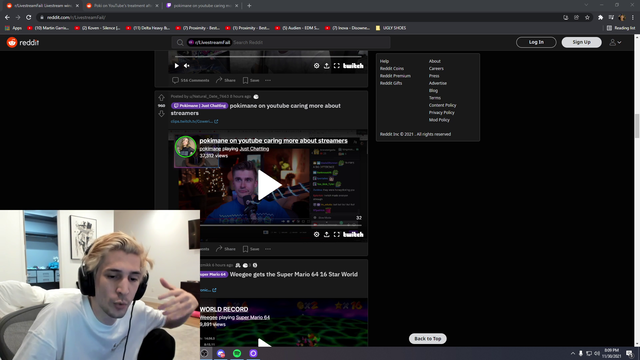
Task: Open the clips.twitch.tv outbound link
Action: pyautogui.click(x=194, y=121)
